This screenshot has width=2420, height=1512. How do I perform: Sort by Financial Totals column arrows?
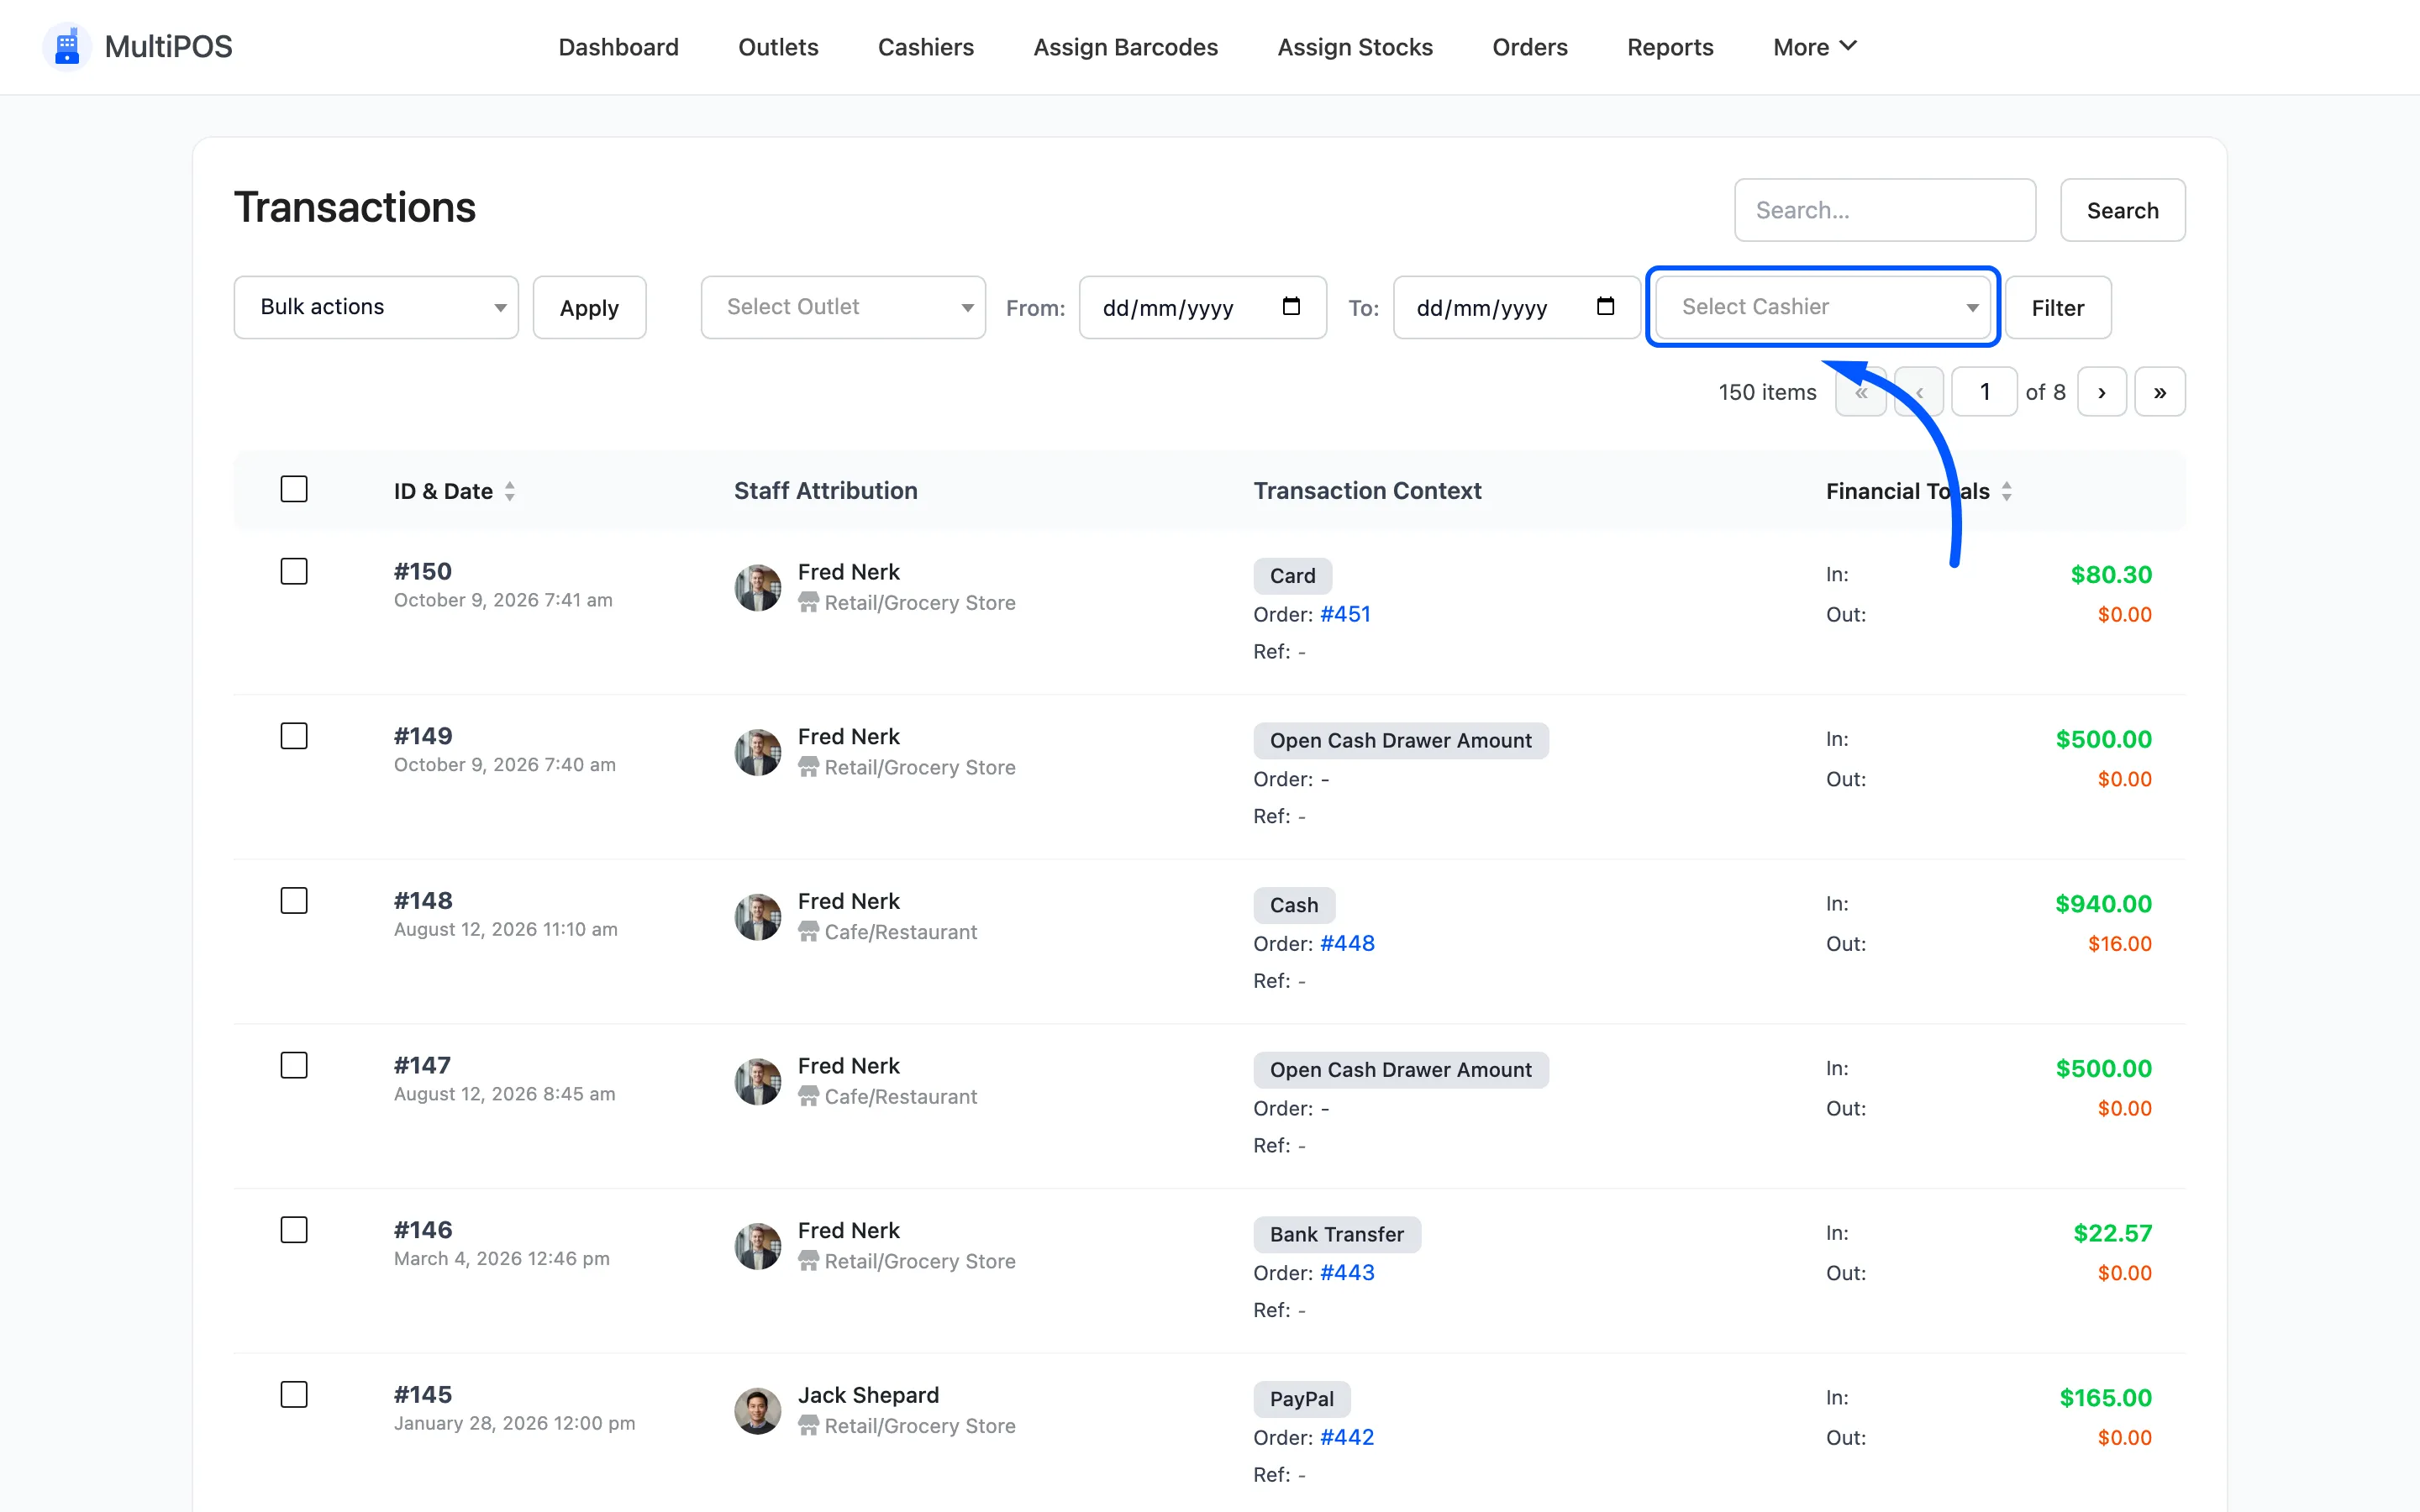tap(2006, 491)
